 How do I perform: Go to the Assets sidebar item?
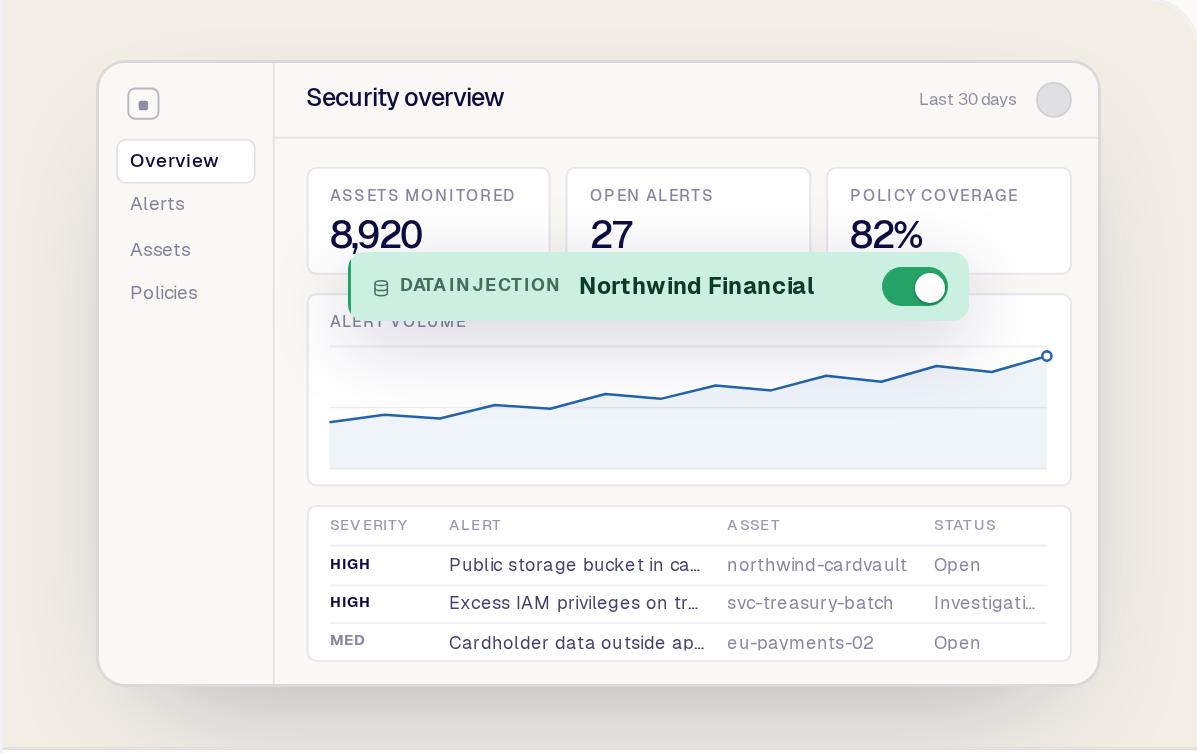(160, 250)
